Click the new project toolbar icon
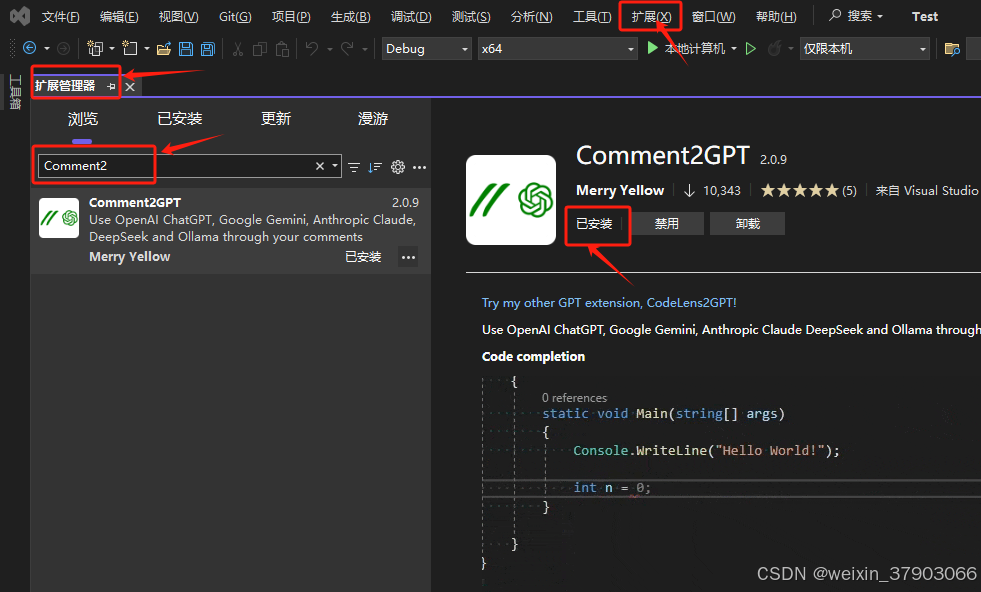The image size is (981, 592). coord(95,48)
